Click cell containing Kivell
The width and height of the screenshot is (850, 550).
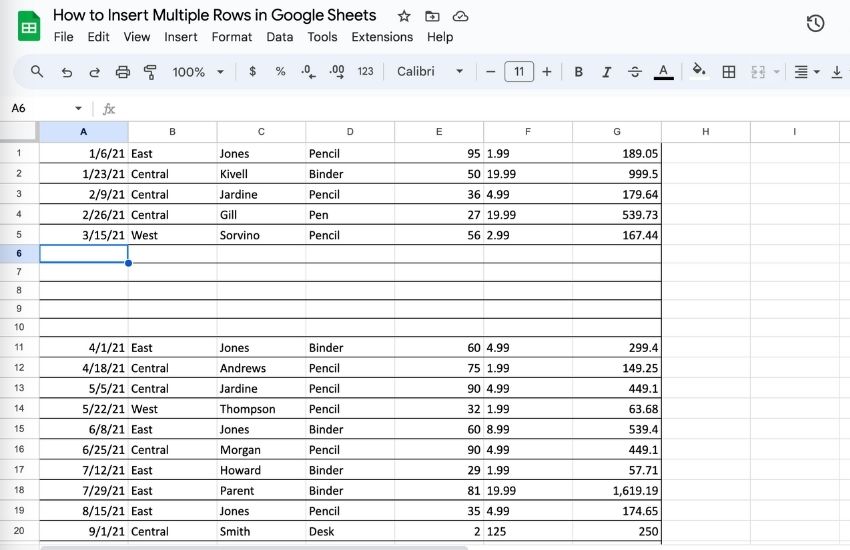pyautogui.click(x=261, y=174)
